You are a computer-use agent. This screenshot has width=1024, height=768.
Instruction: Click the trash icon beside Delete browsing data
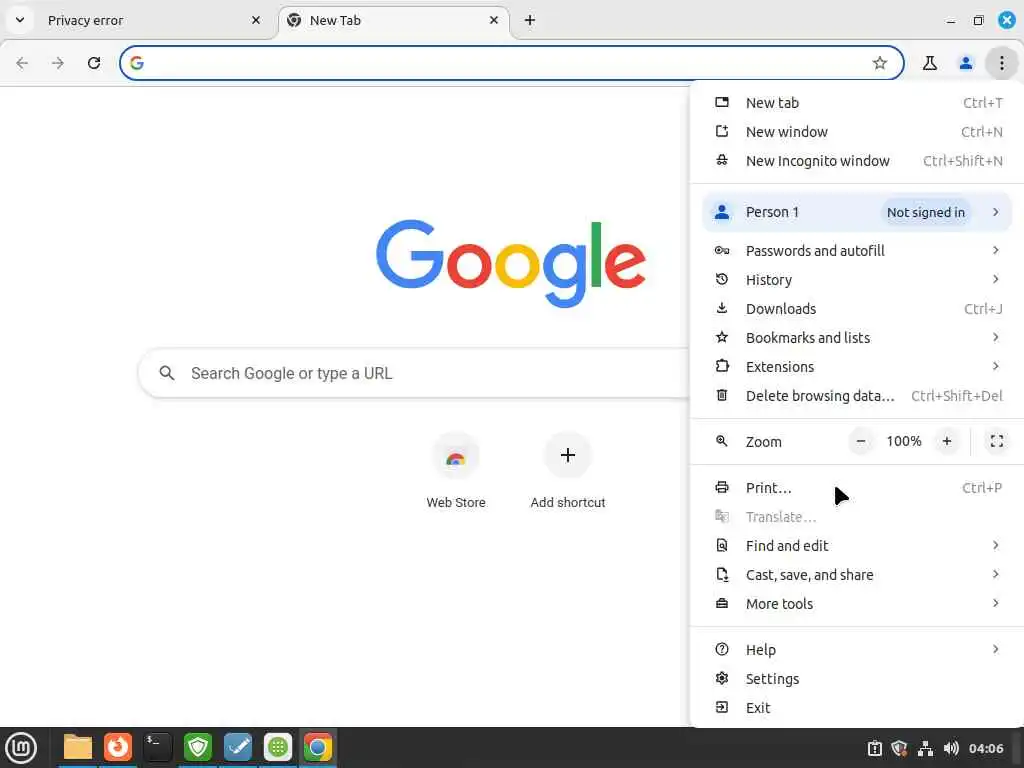point(722,395)
